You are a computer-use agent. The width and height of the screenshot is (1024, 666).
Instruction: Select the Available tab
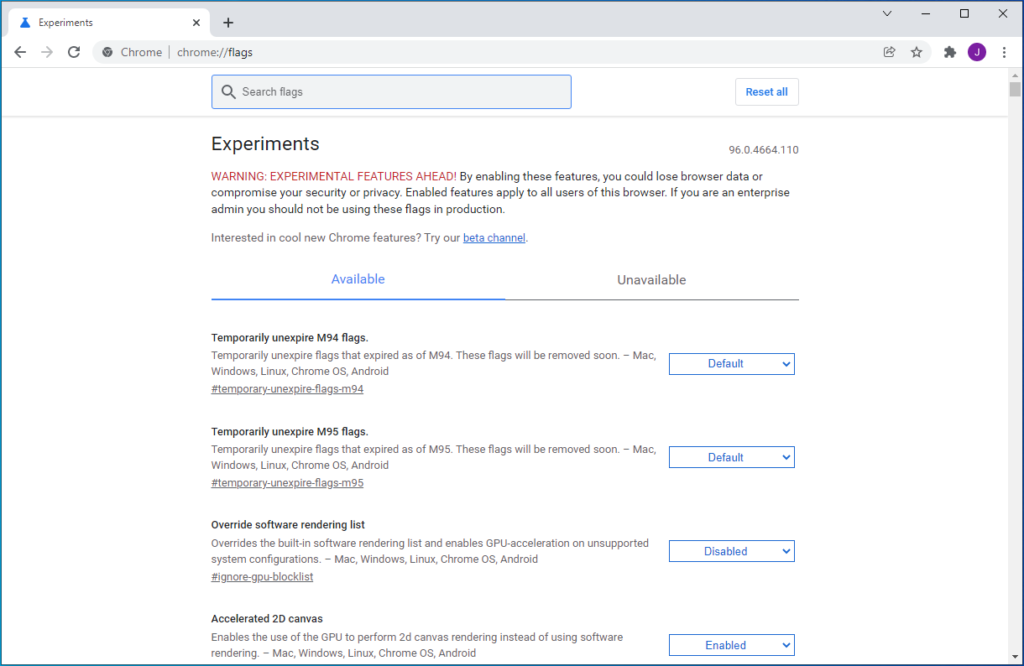pos(357,279)
